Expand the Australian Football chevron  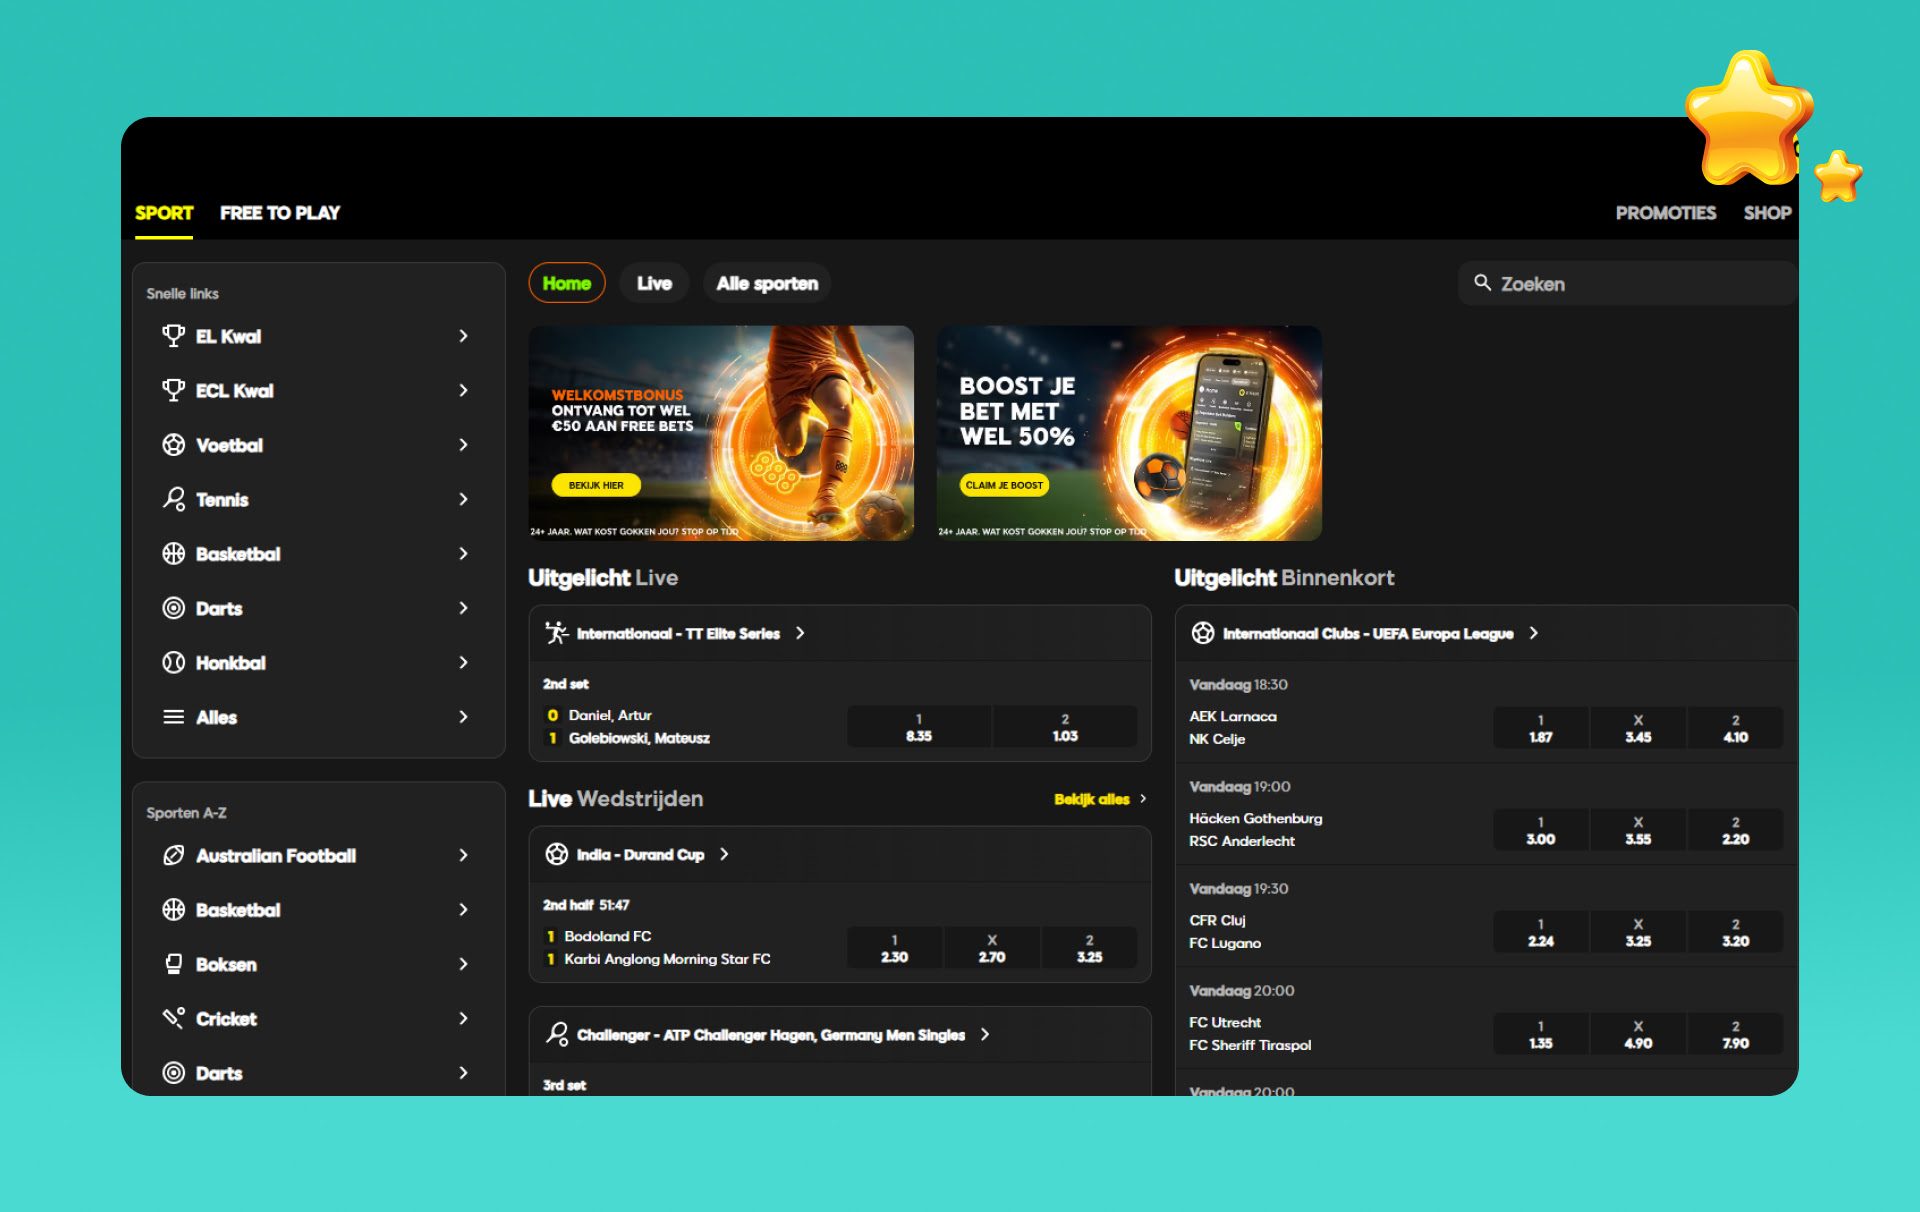pyautogui.click(x=463, y=855)
